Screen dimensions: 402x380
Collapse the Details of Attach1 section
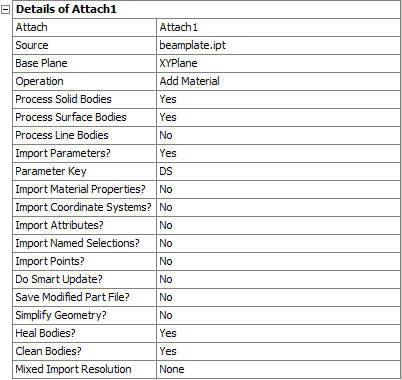(x=5, y=10)
